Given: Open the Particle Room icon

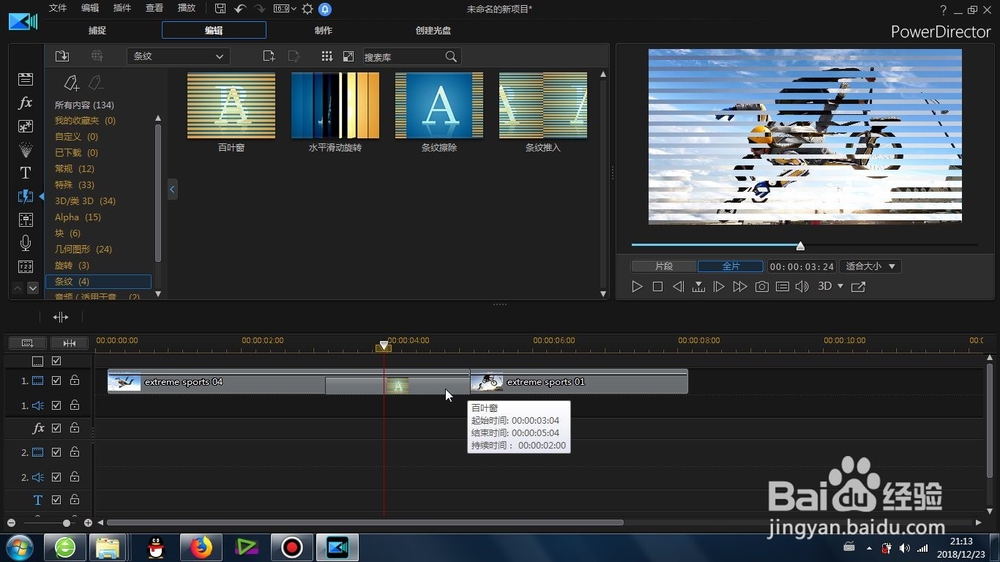Looking at the screenshot, I should [x=26, y=150].
